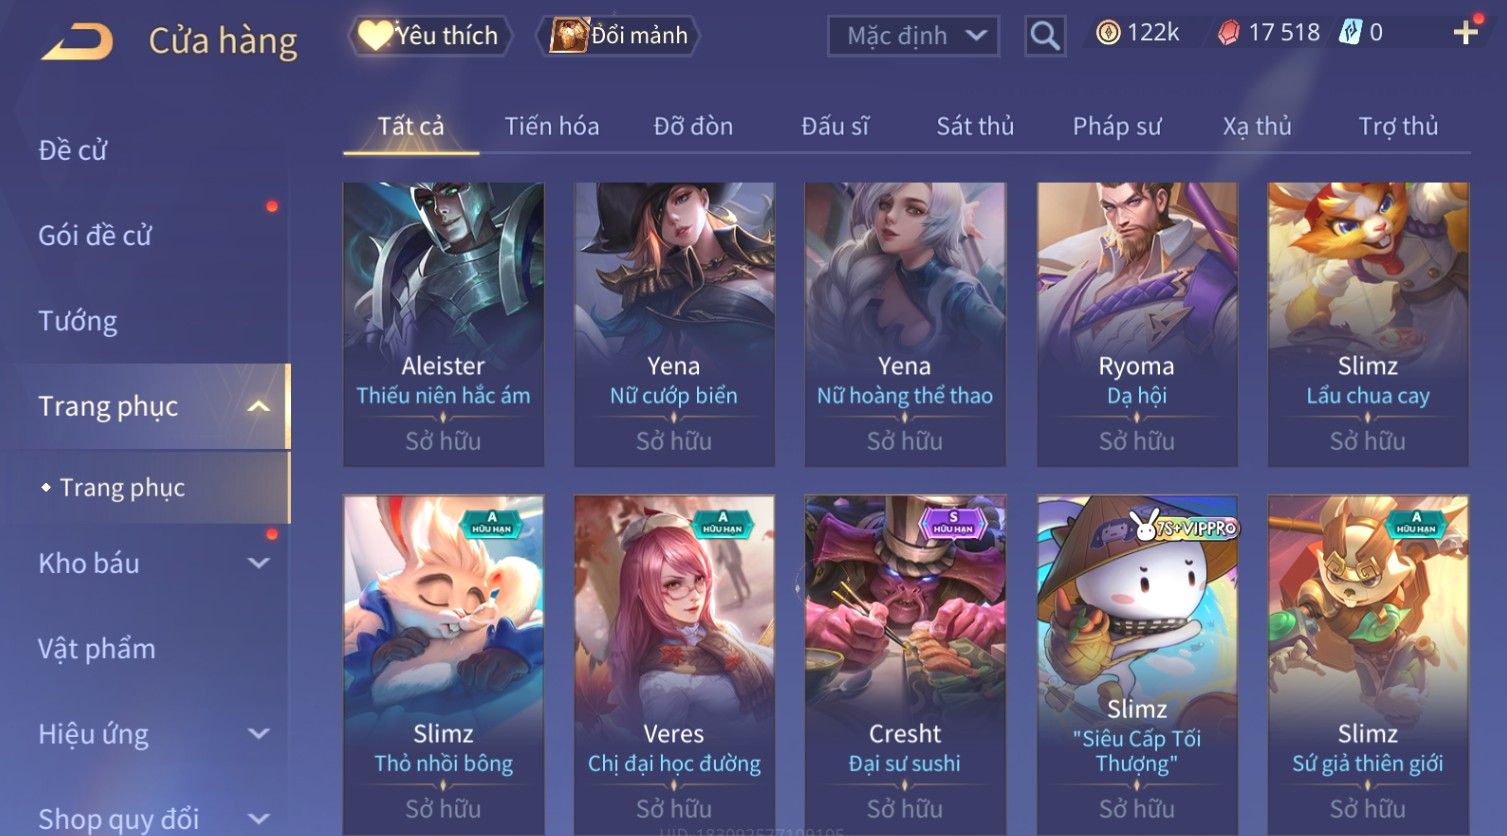Open the search magnifier icon
1507x836 pixels.
(x=1045, y=36)
